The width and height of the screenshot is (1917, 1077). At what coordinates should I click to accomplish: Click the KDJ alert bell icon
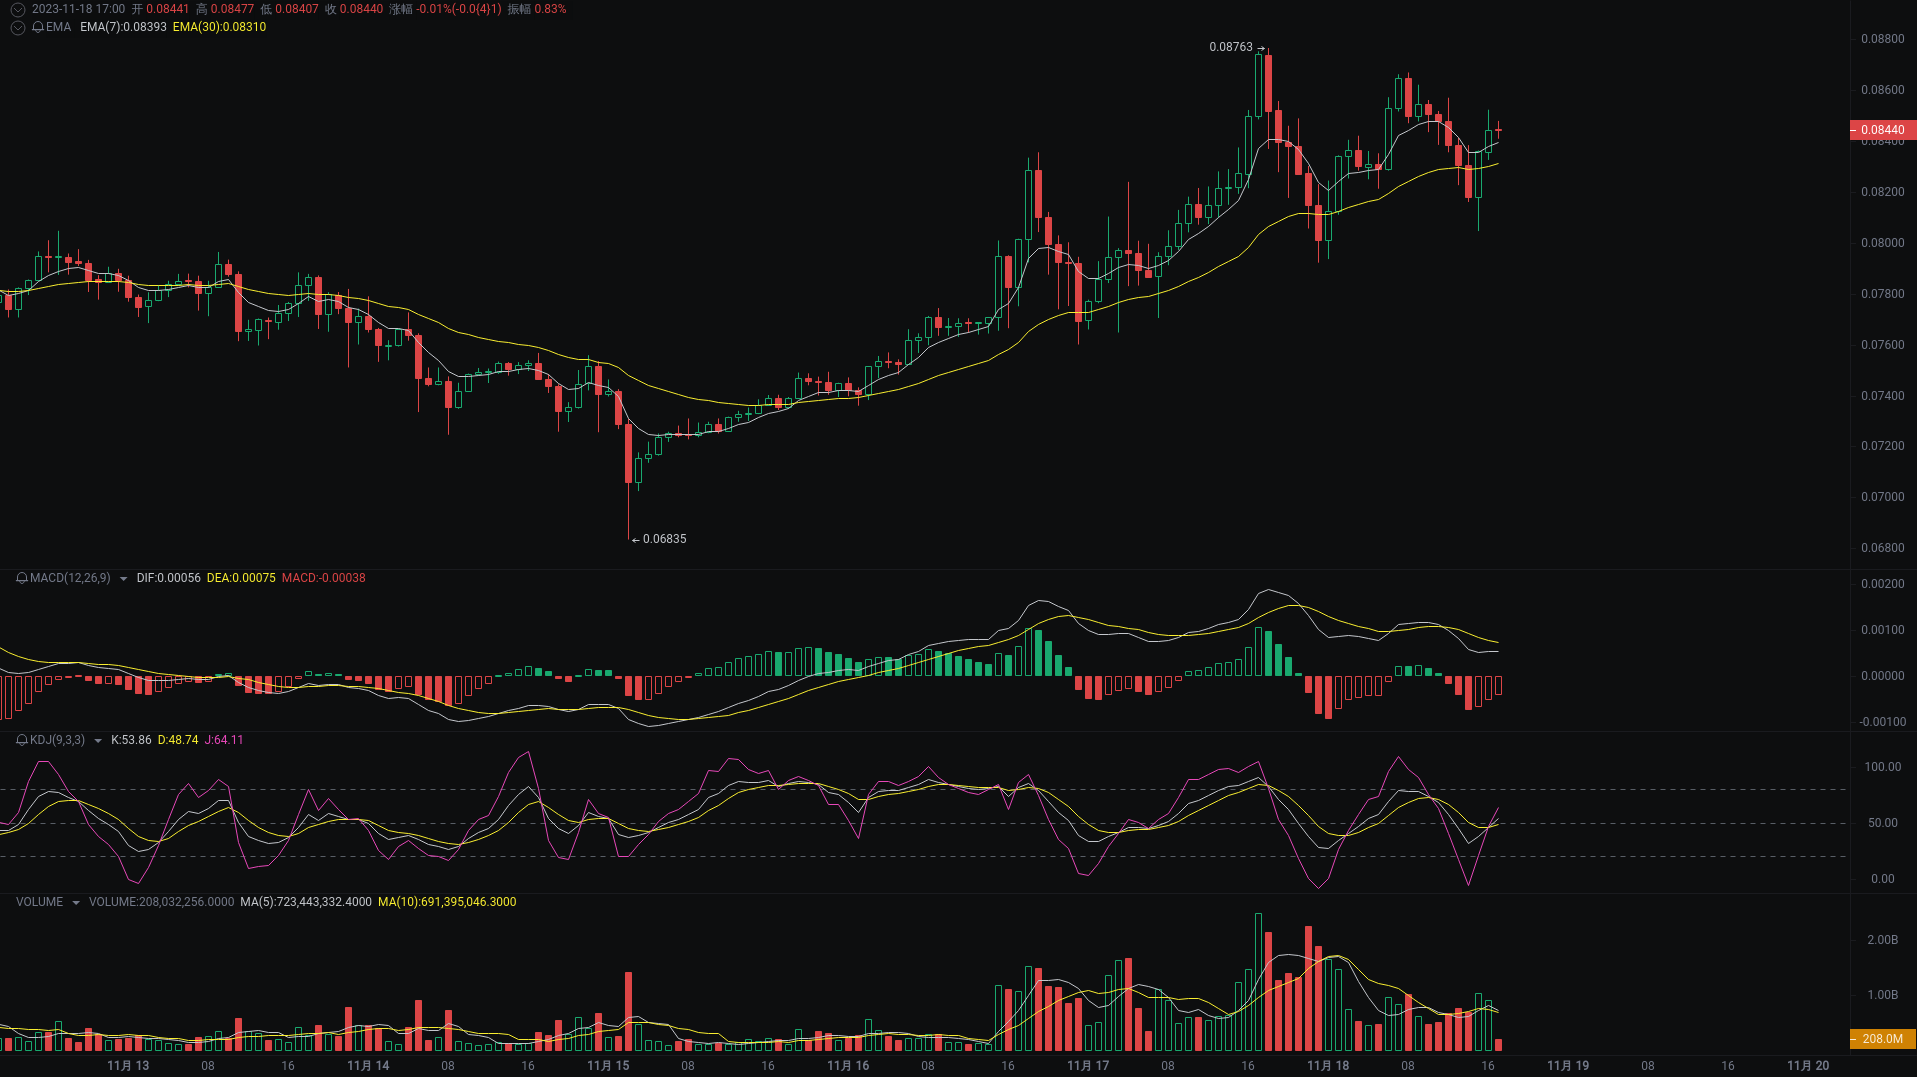(22, 740)
